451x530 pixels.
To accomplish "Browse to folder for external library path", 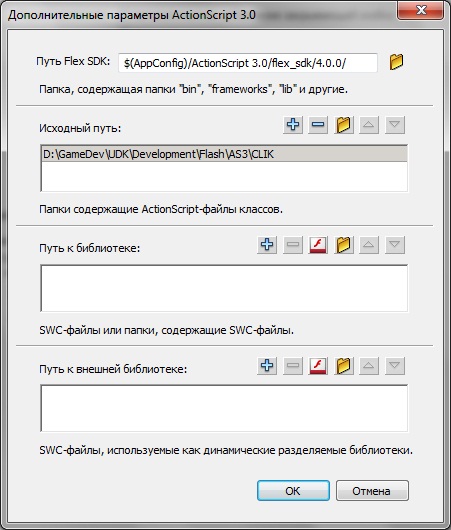I will click(343, 366).
